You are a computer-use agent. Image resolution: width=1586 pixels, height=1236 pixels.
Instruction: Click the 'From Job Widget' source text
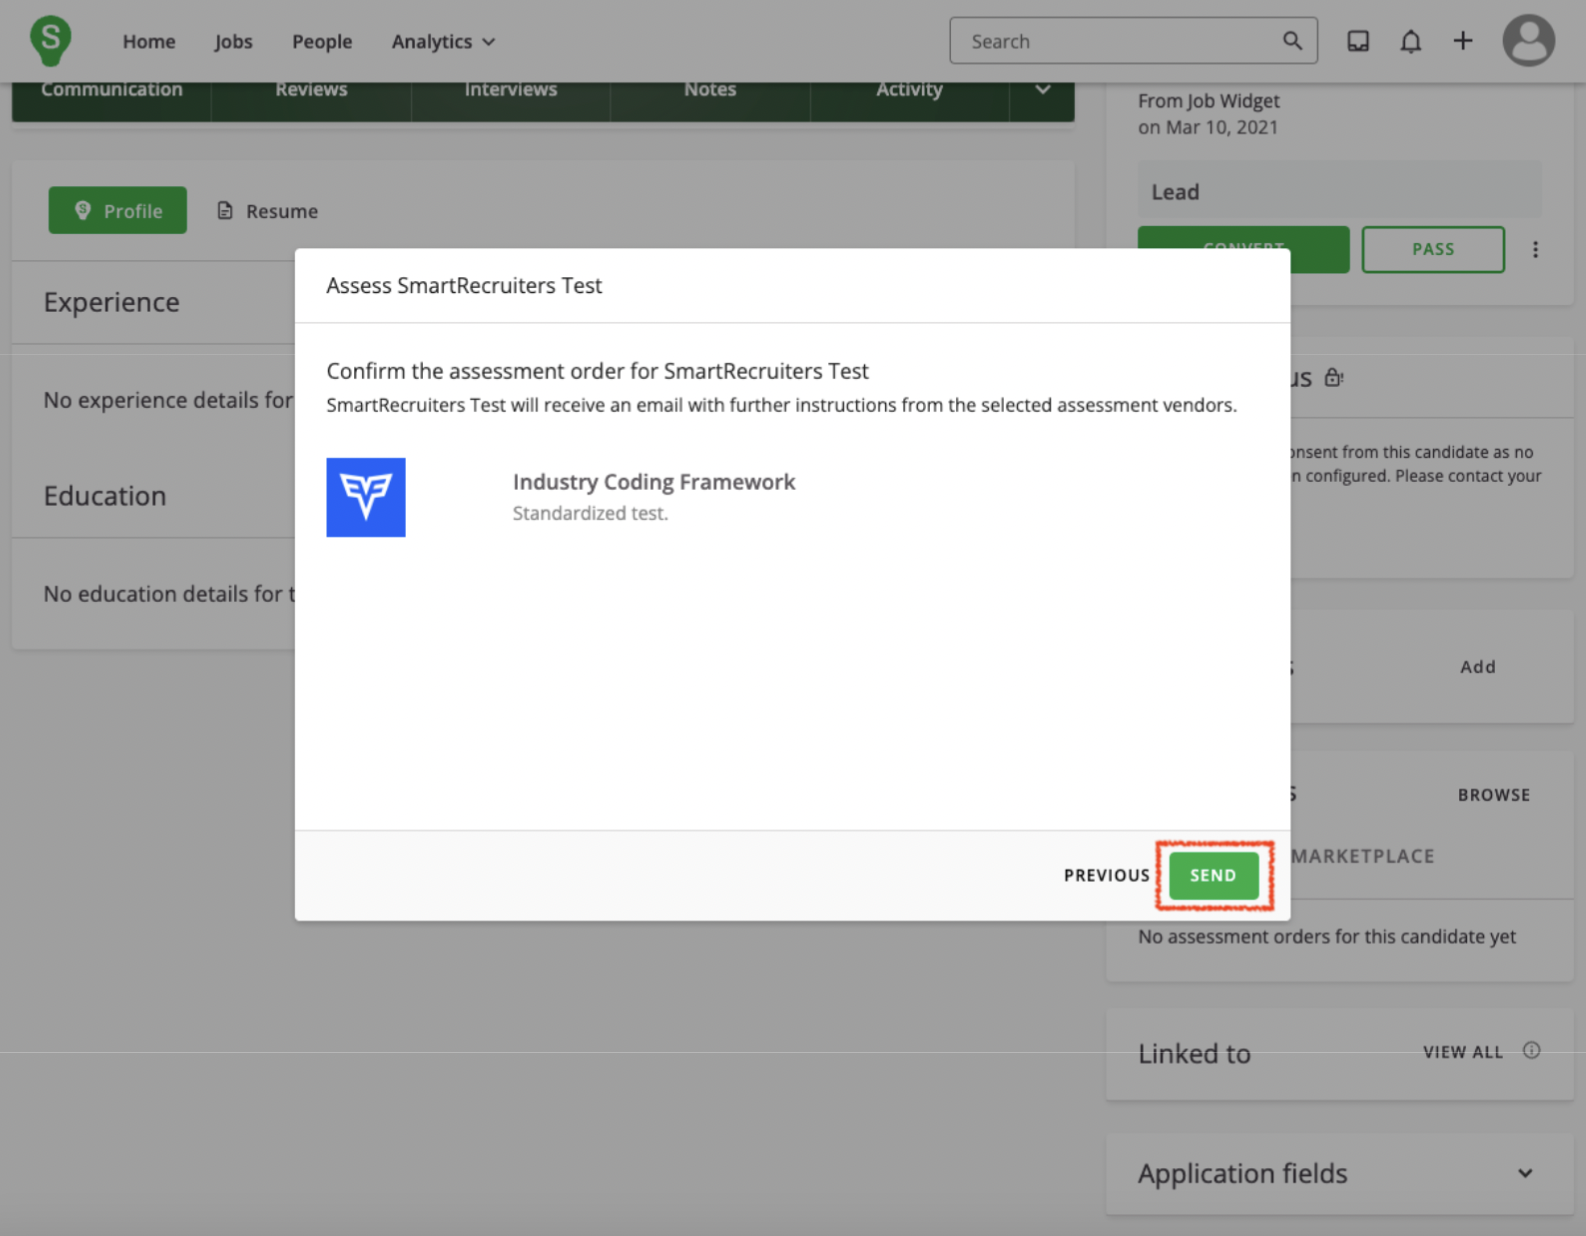coord(1208,101)
